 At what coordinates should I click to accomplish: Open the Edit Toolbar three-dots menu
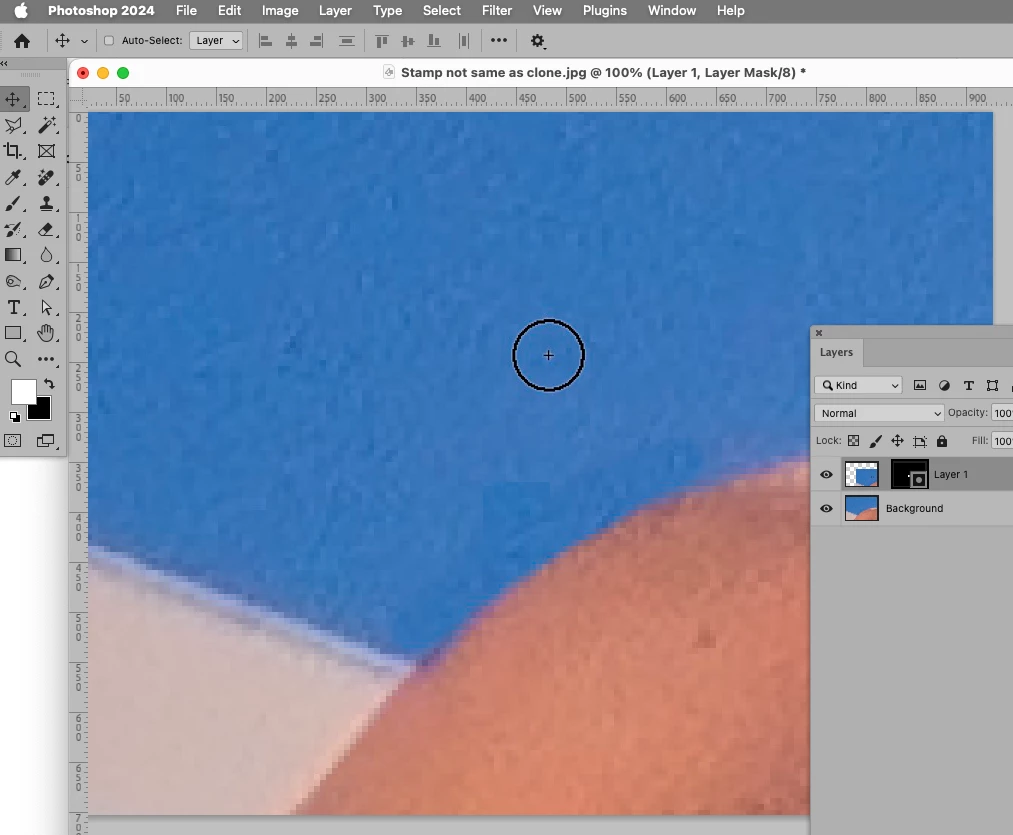(x=46, y=359)
